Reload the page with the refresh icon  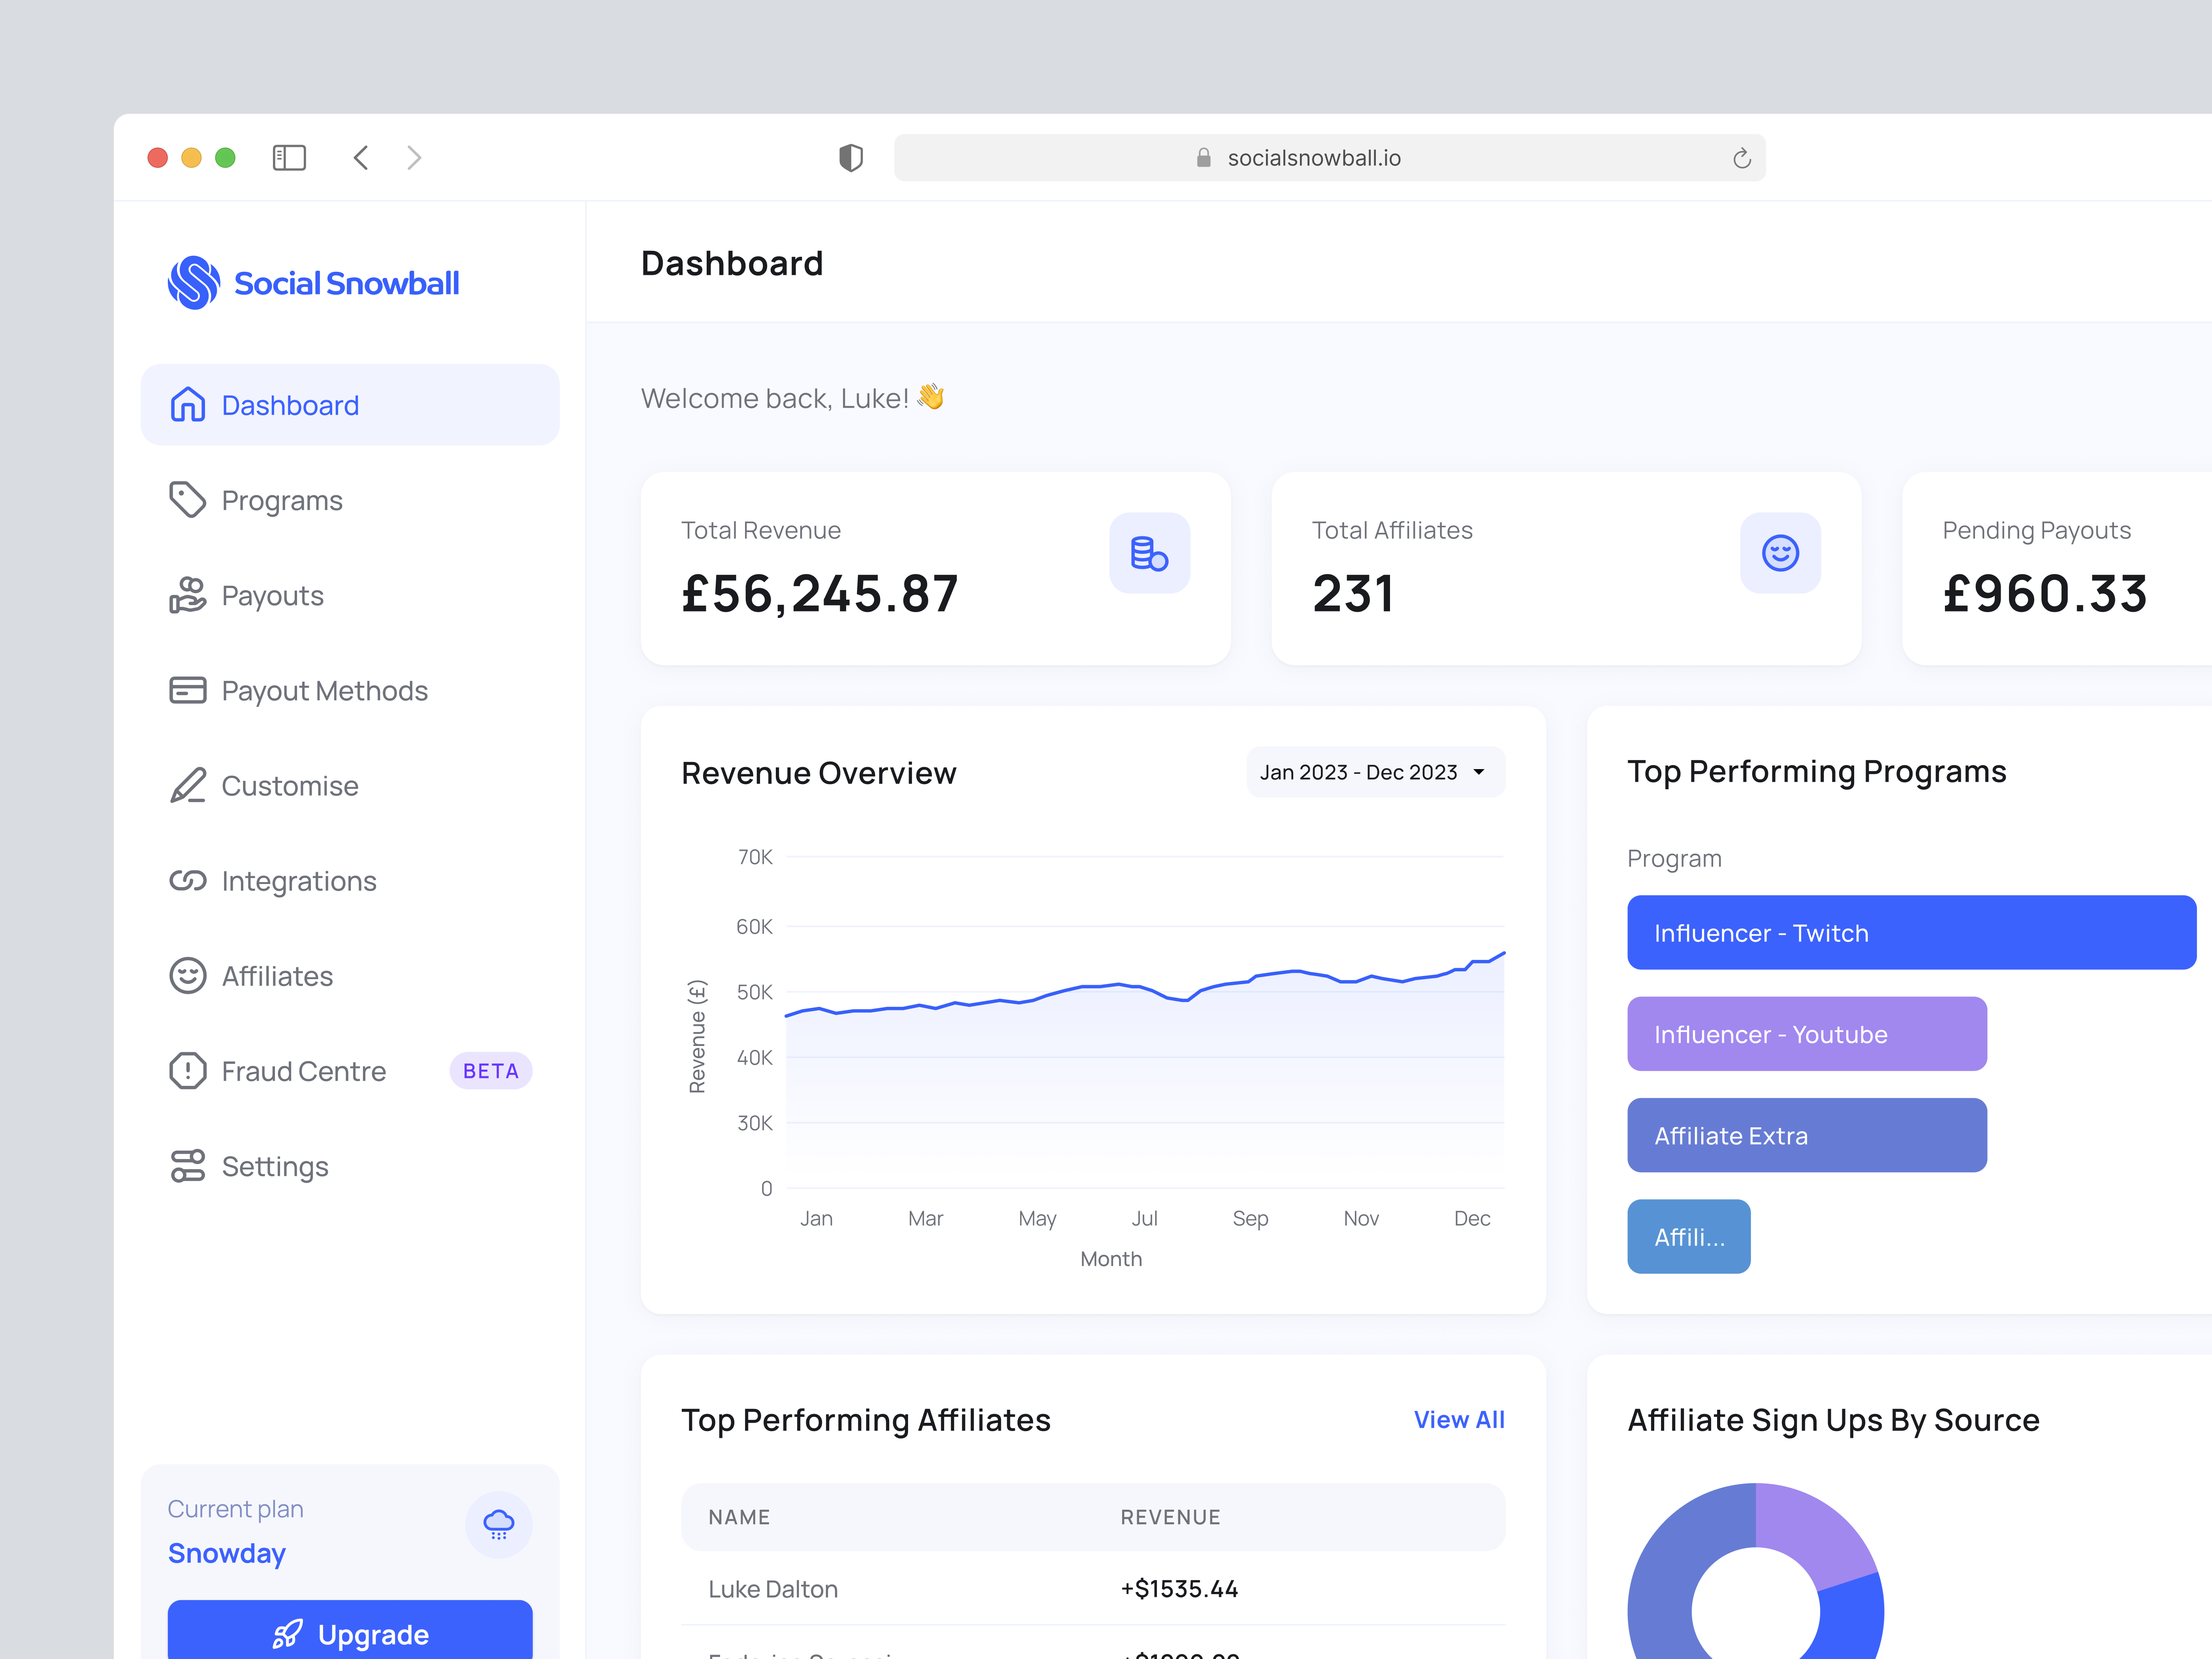1741,158
